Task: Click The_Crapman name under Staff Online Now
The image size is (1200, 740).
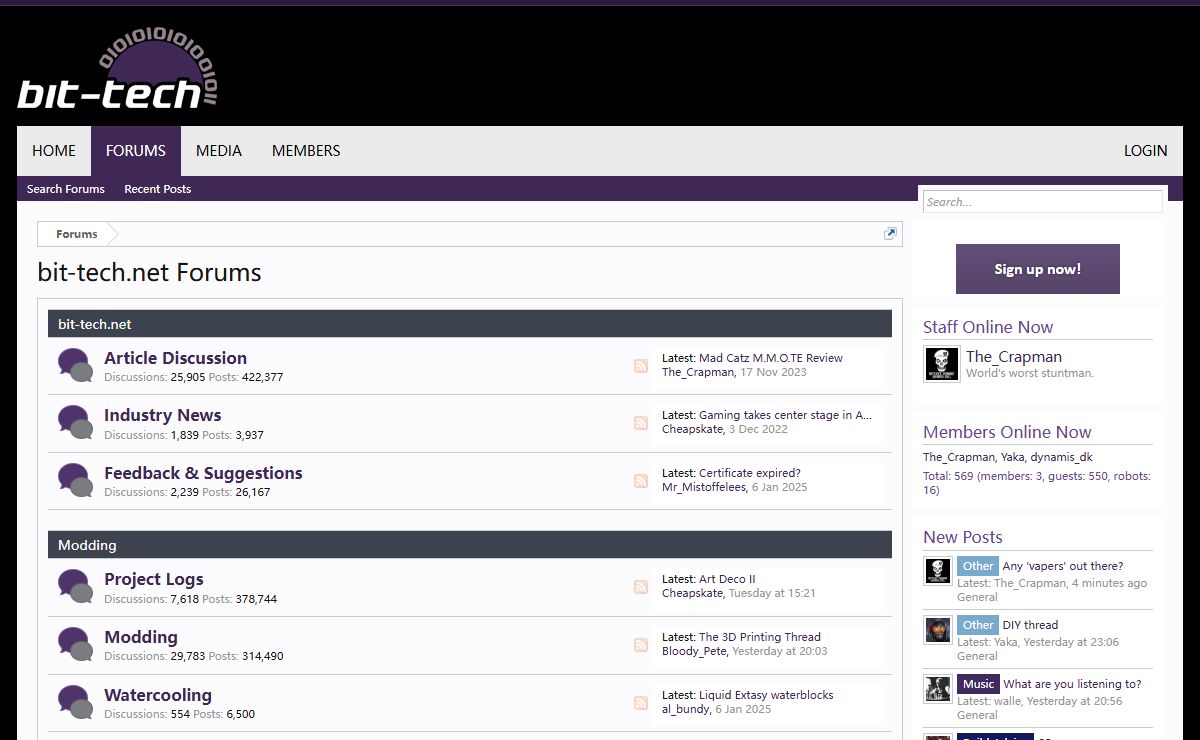Action: tap(1014, 357)
